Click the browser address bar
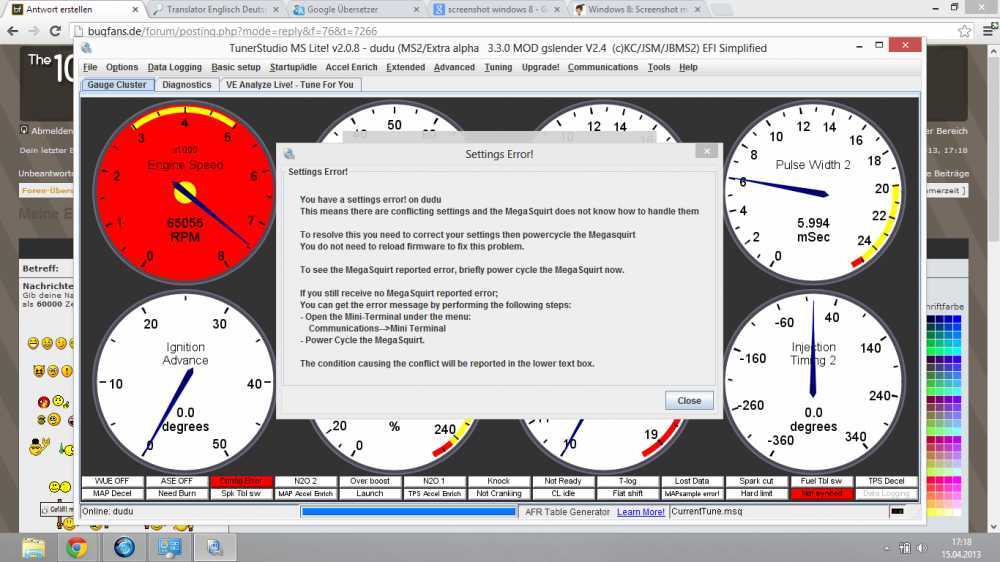This screenshot has height=562, width=1000. point(500,31)
